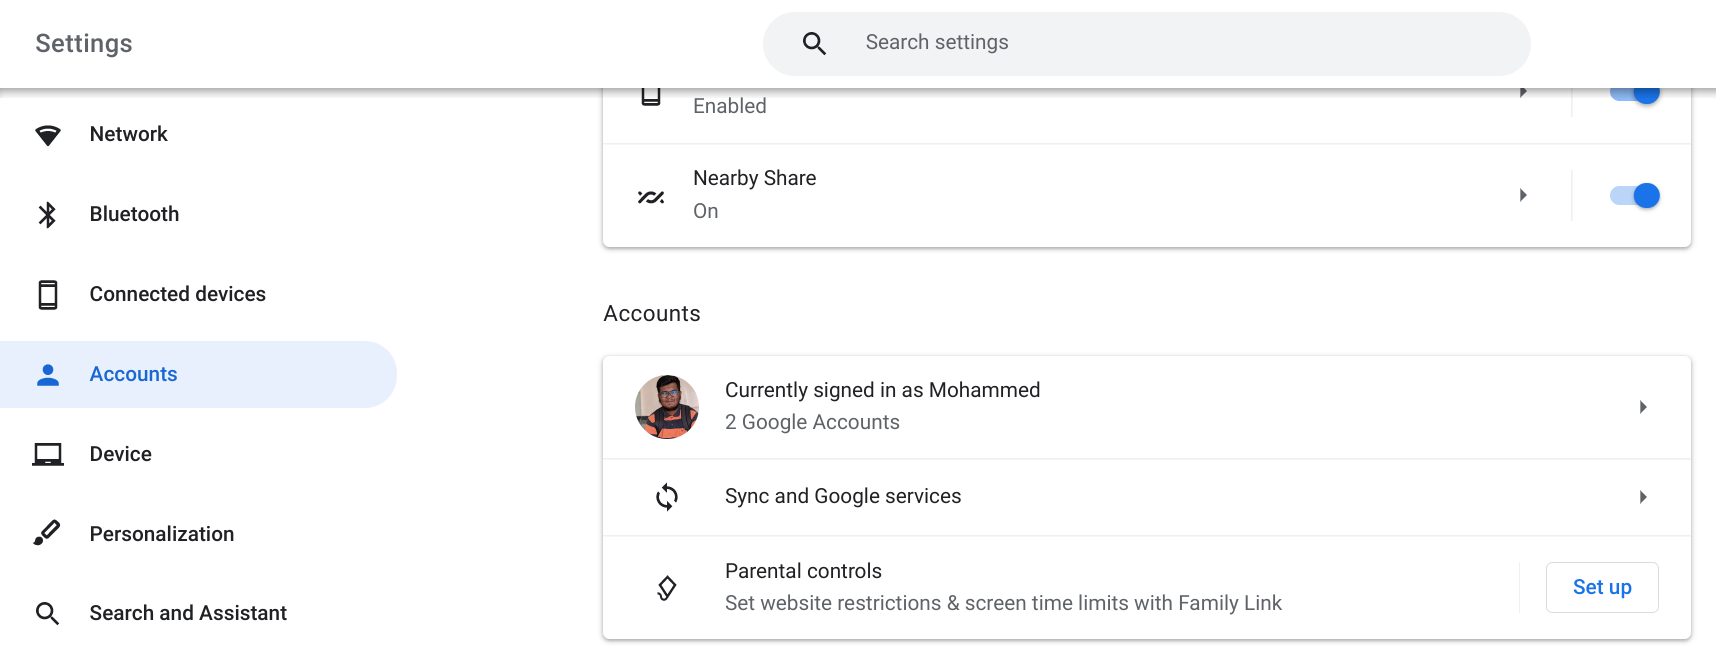Click the Accounts person icon
The image size is (1716, 652).
(x=47, y=373)
